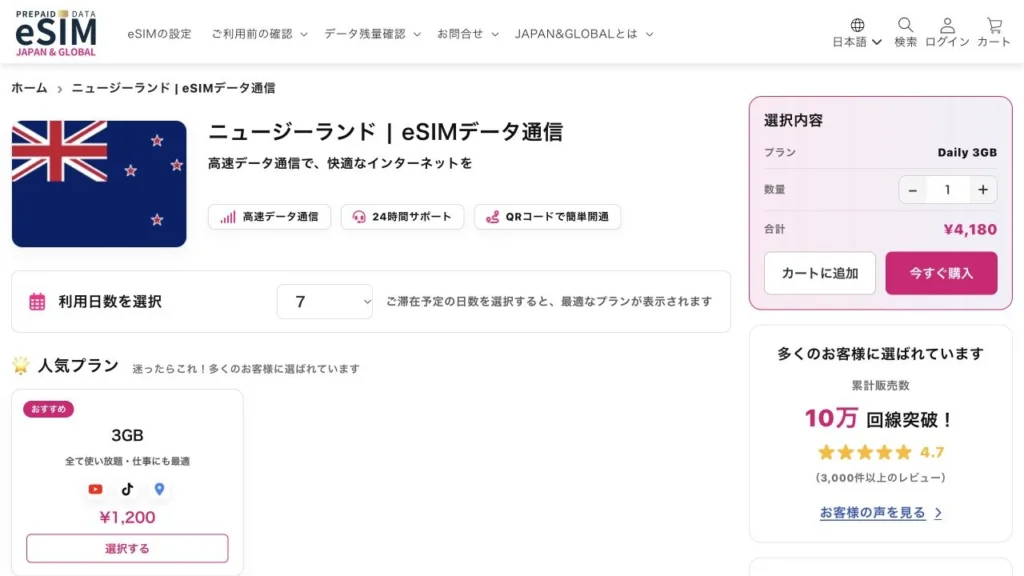
Task: Click the 4.7 rating score
Action: click(932, 452)
